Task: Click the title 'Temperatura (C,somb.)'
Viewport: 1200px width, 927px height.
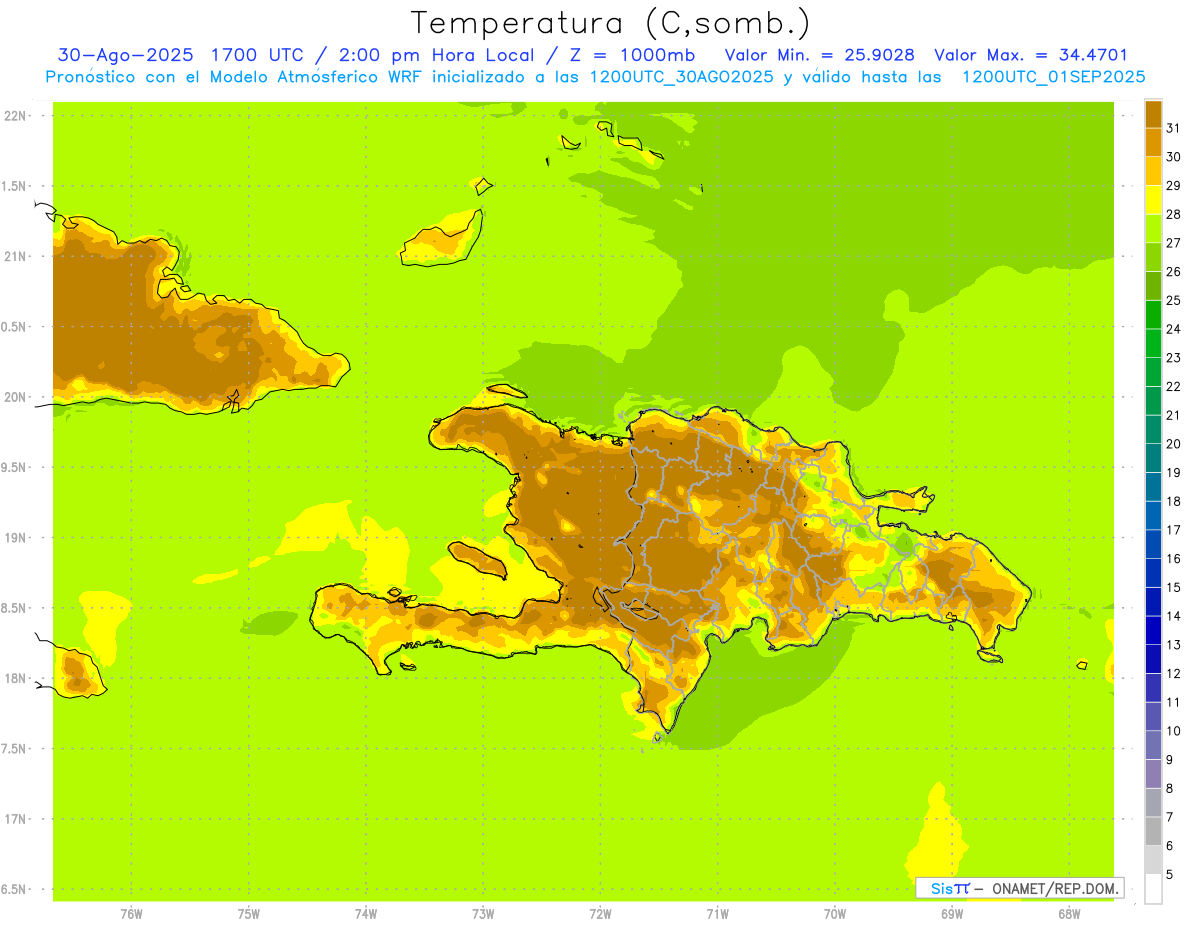Action: [611, 23]
